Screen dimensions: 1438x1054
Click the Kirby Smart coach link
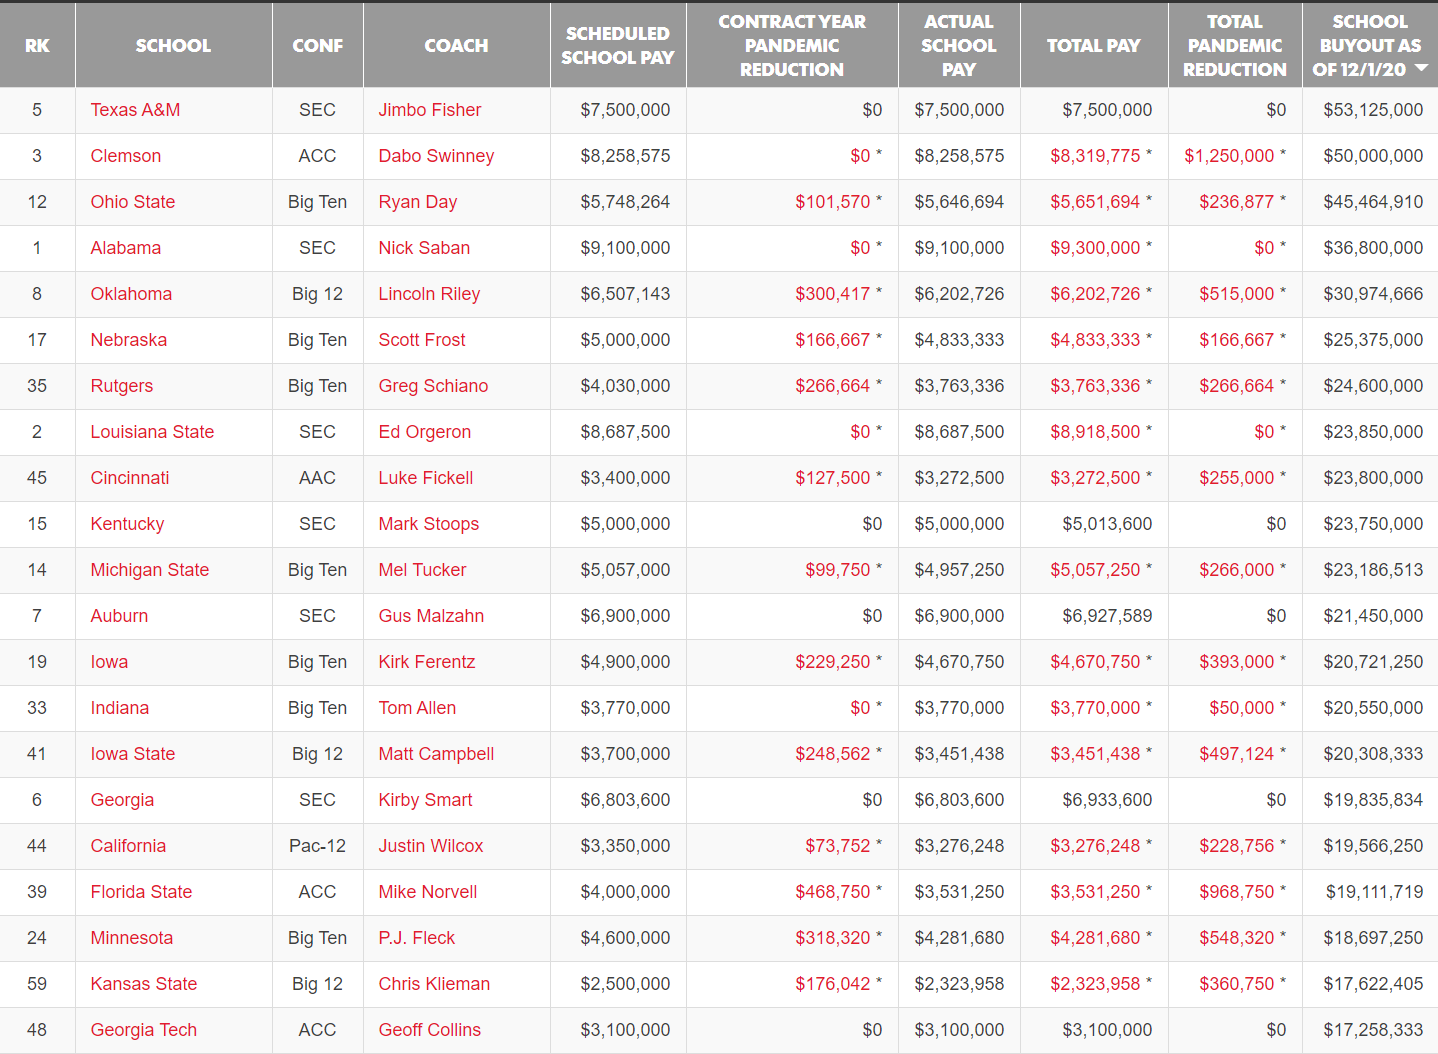(424, 800)
